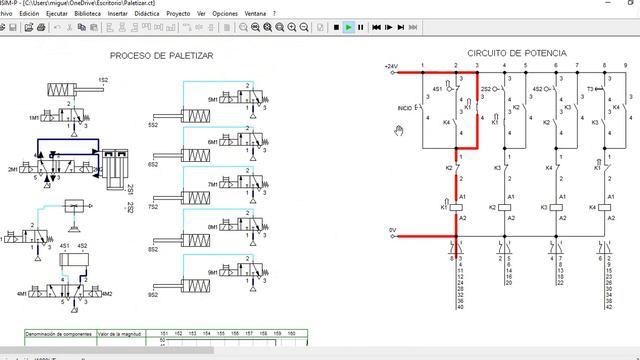
Task: Select the K3 relay coil
Action: (556, 207)
